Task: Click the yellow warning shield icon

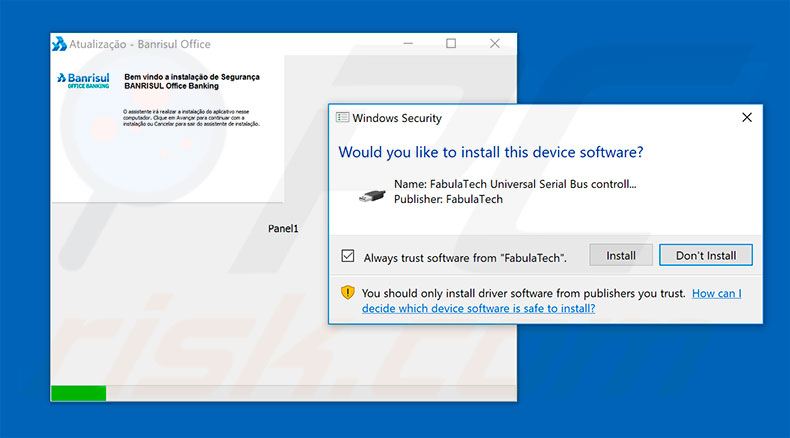Action: (x=348, y=292)
